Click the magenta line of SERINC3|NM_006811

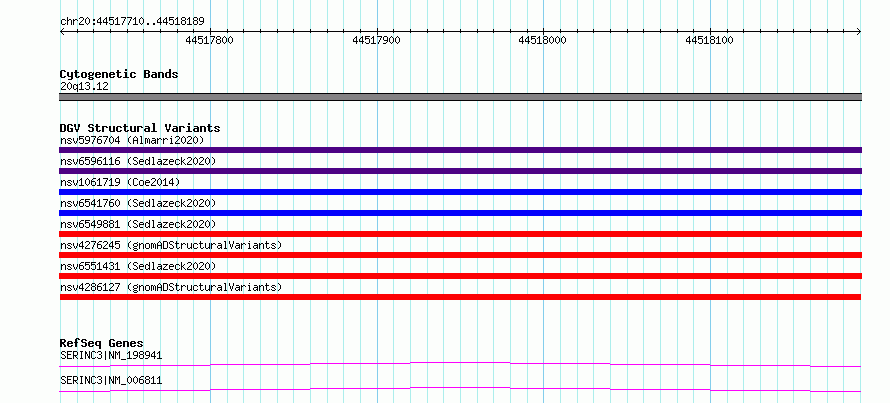pos(460,389)
